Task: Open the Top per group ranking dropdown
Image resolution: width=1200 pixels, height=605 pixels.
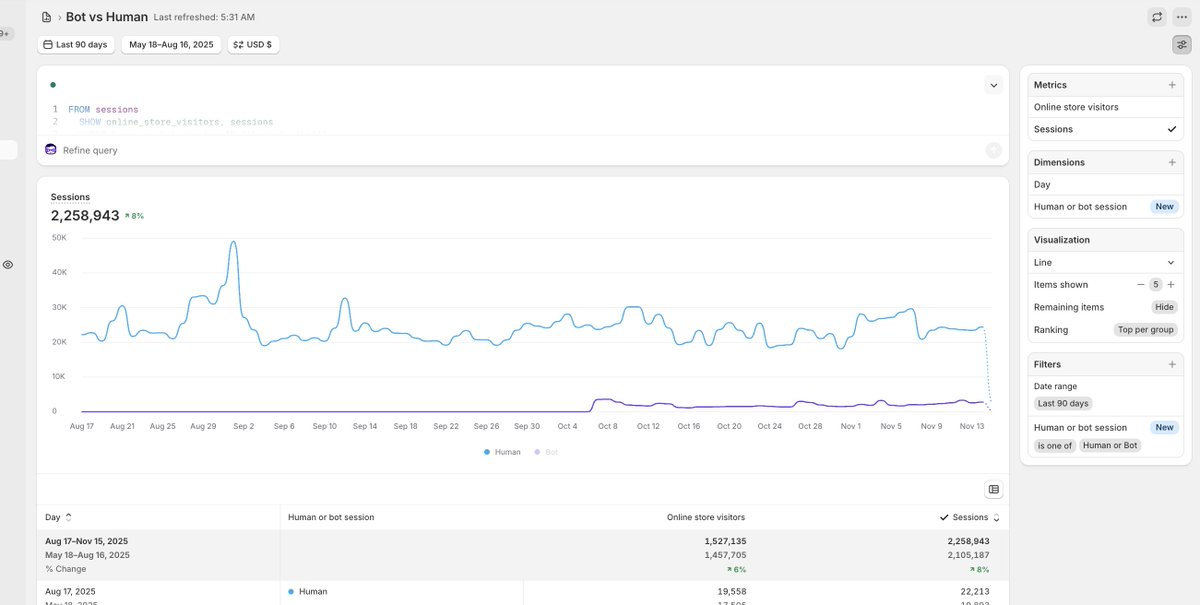Action: pos(1146,330)
